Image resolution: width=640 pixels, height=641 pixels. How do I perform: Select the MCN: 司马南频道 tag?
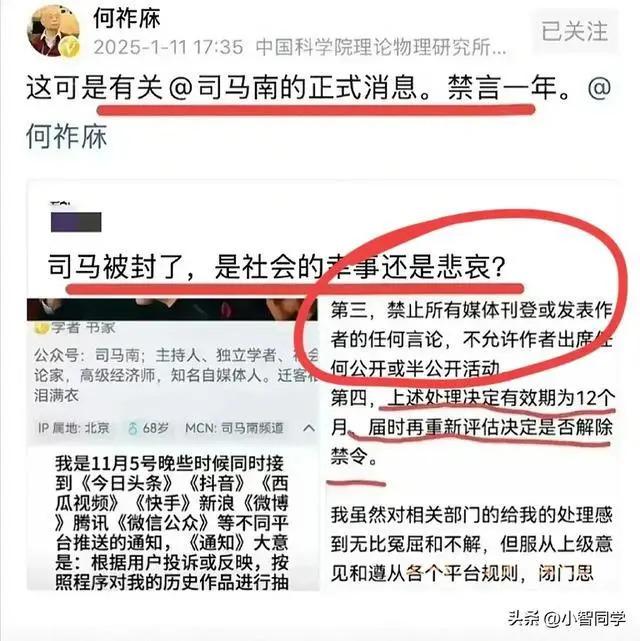click(234, 428)
